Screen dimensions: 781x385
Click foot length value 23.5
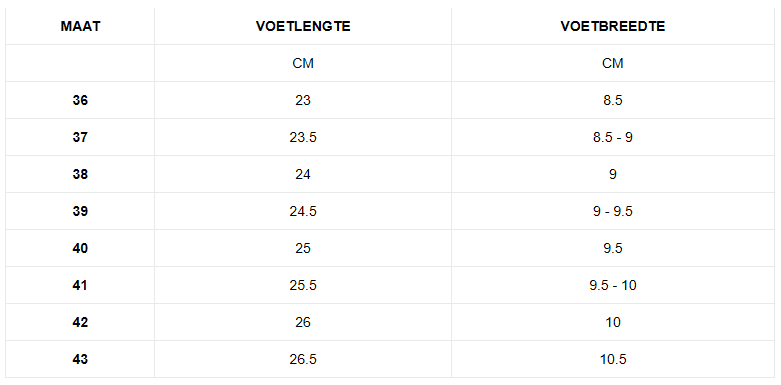tap(303, 137)
